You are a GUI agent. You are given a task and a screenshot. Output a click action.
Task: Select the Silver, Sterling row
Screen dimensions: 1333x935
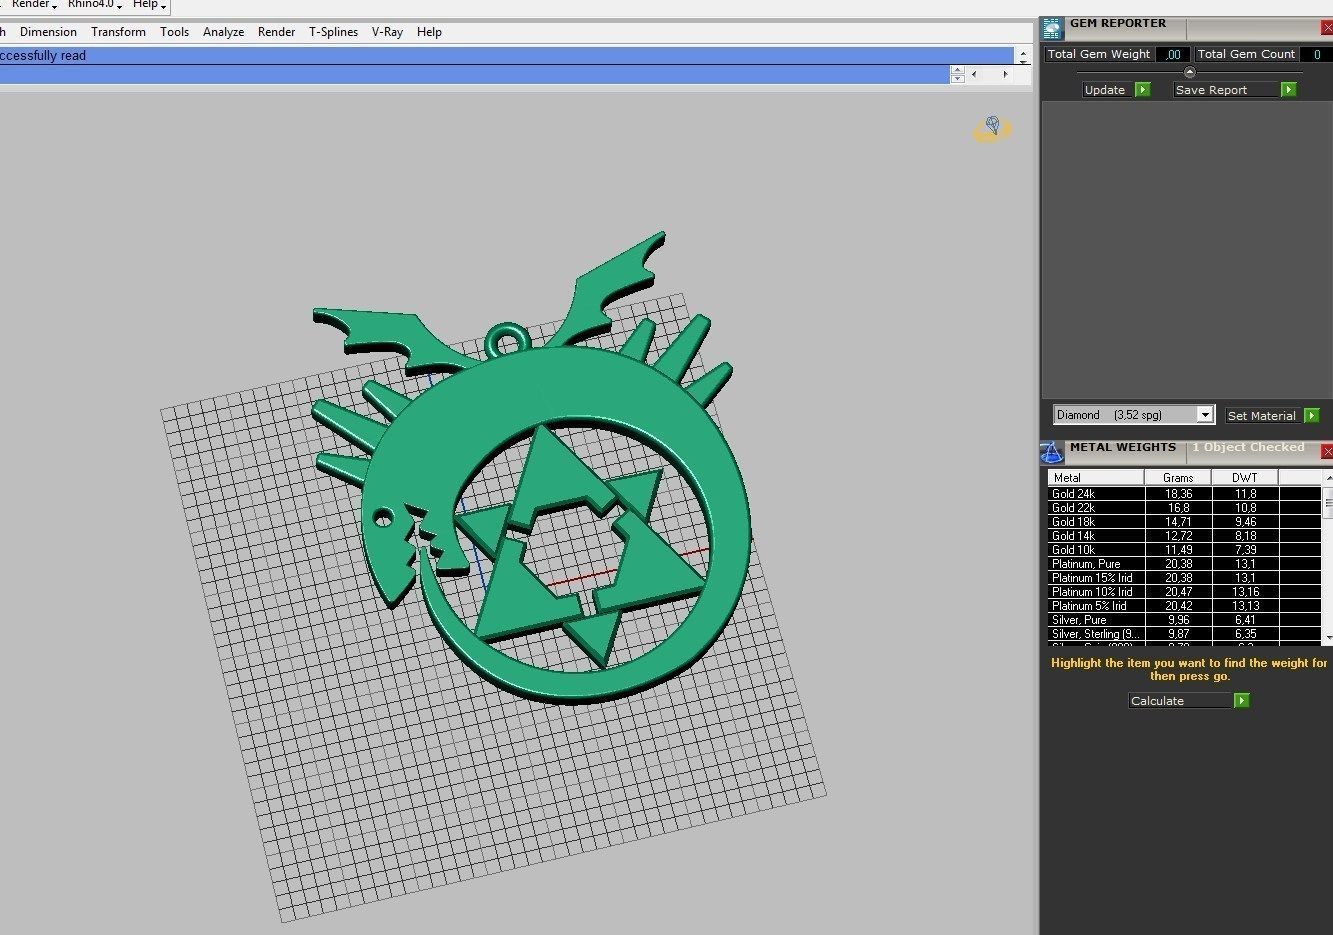1184,634
